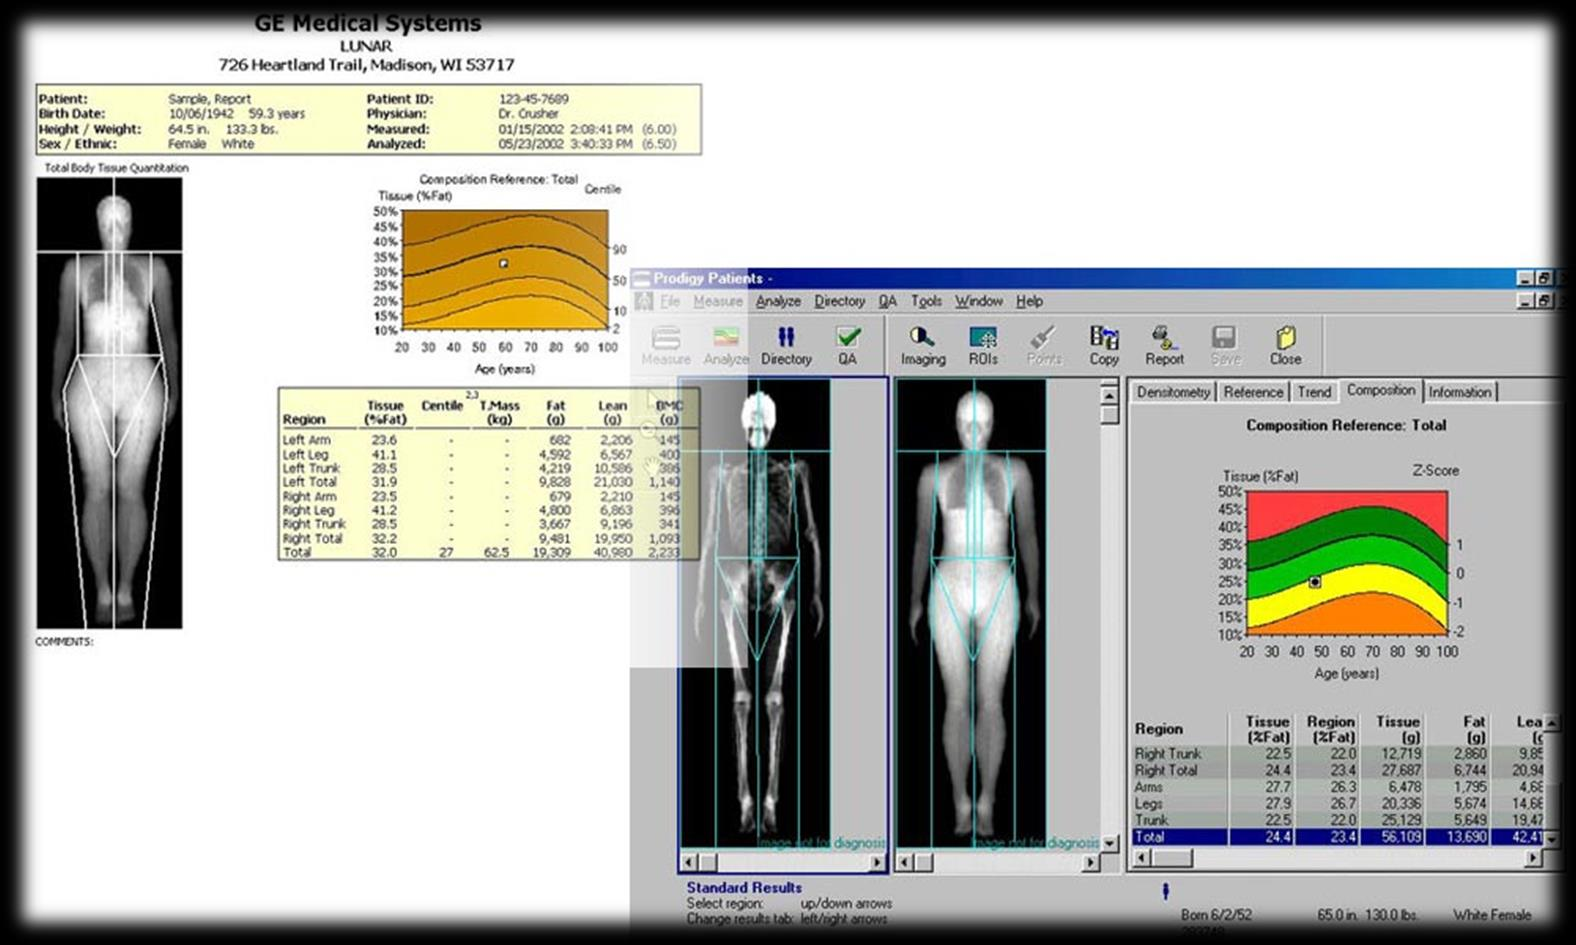Screen dimensions: 1576x945
Task: Select the Right Total row in results table
Action: tap(1337, 770)
